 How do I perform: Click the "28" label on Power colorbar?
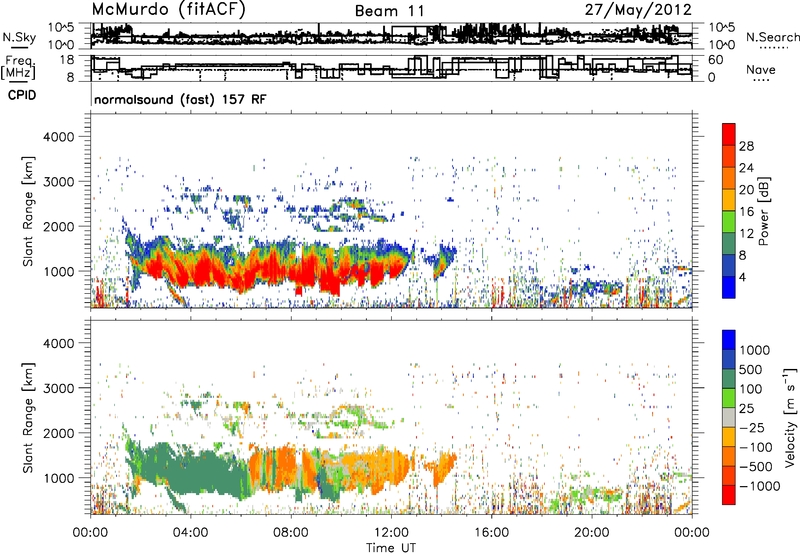746,146
